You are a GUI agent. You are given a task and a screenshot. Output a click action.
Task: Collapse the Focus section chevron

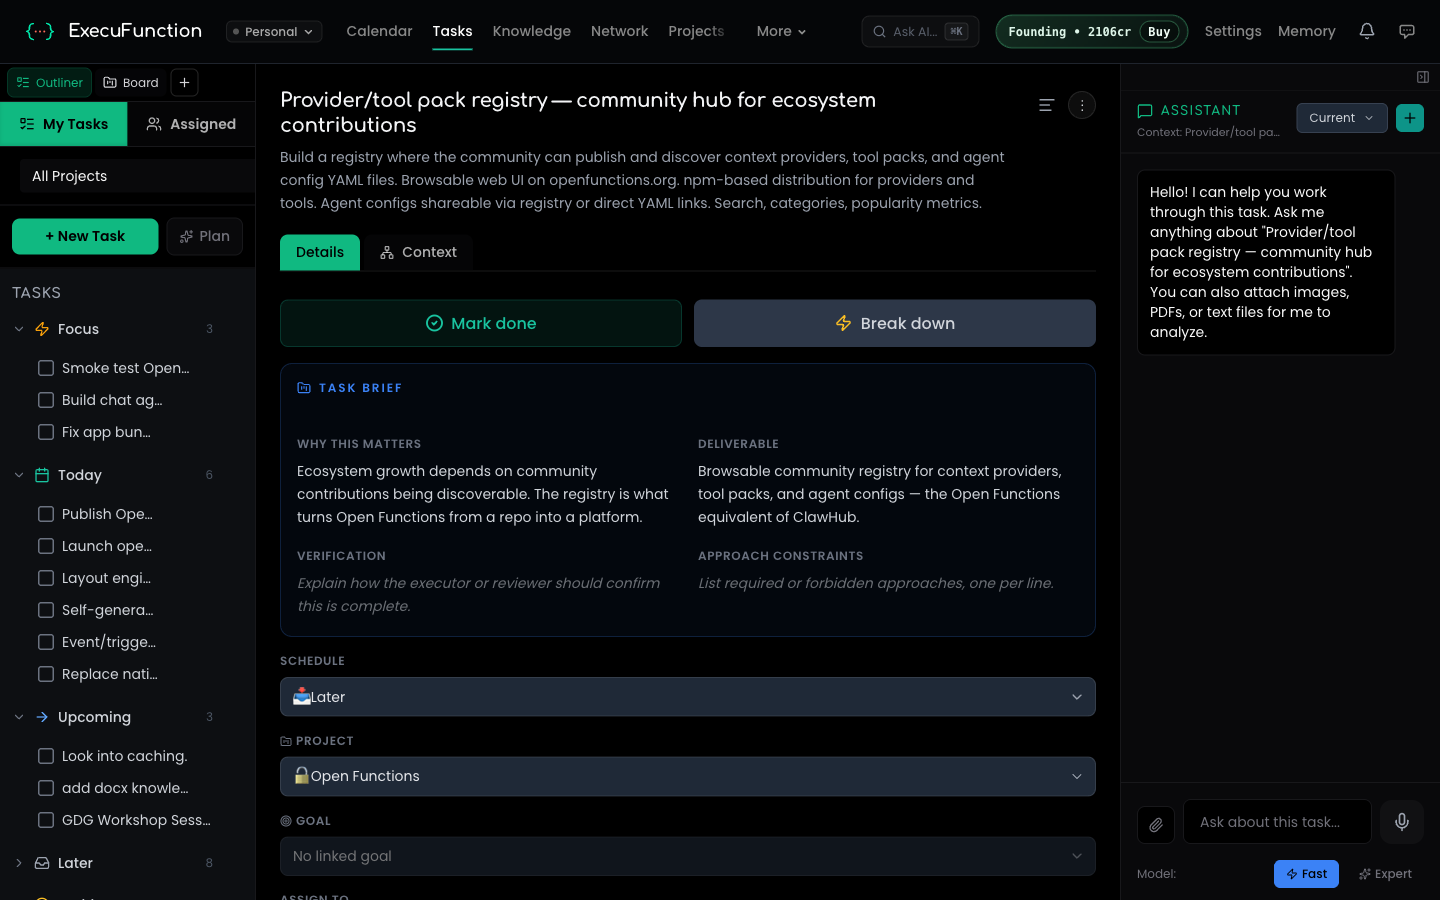click(x=18, y=328)
